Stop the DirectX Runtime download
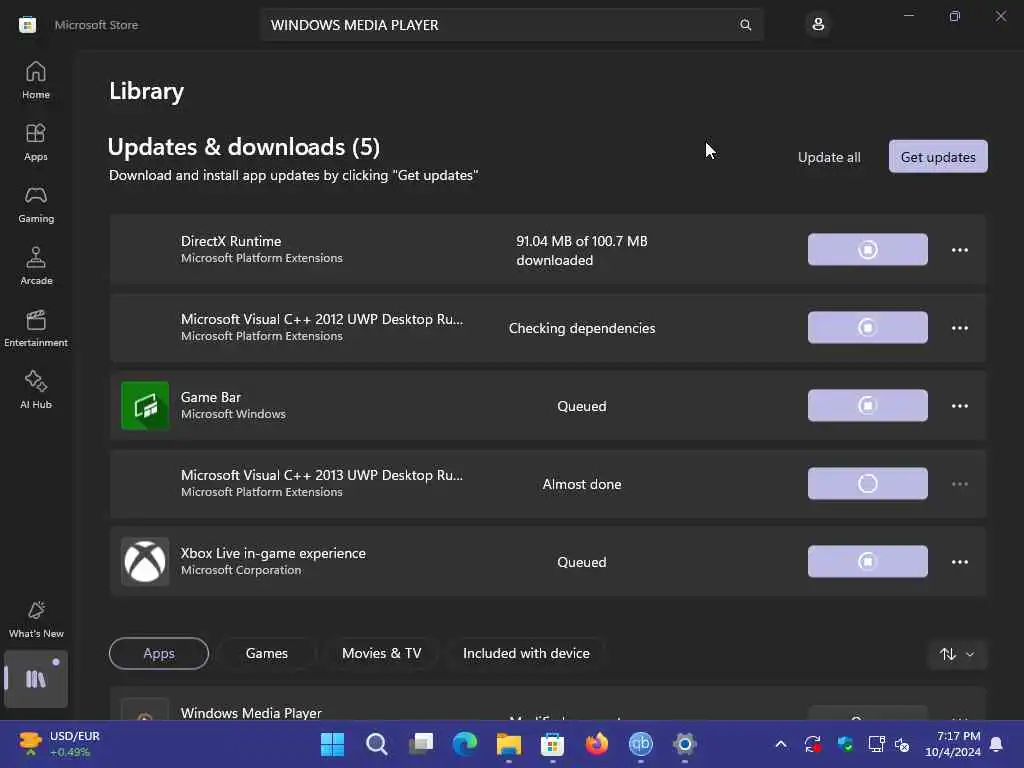The image size is (1024, 768). tap(867, 249)
